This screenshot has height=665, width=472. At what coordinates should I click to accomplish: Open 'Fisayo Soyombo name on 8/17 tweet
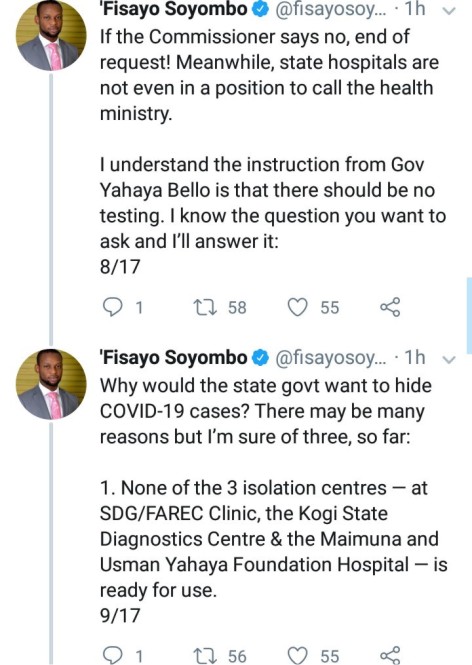click(173, 9)
